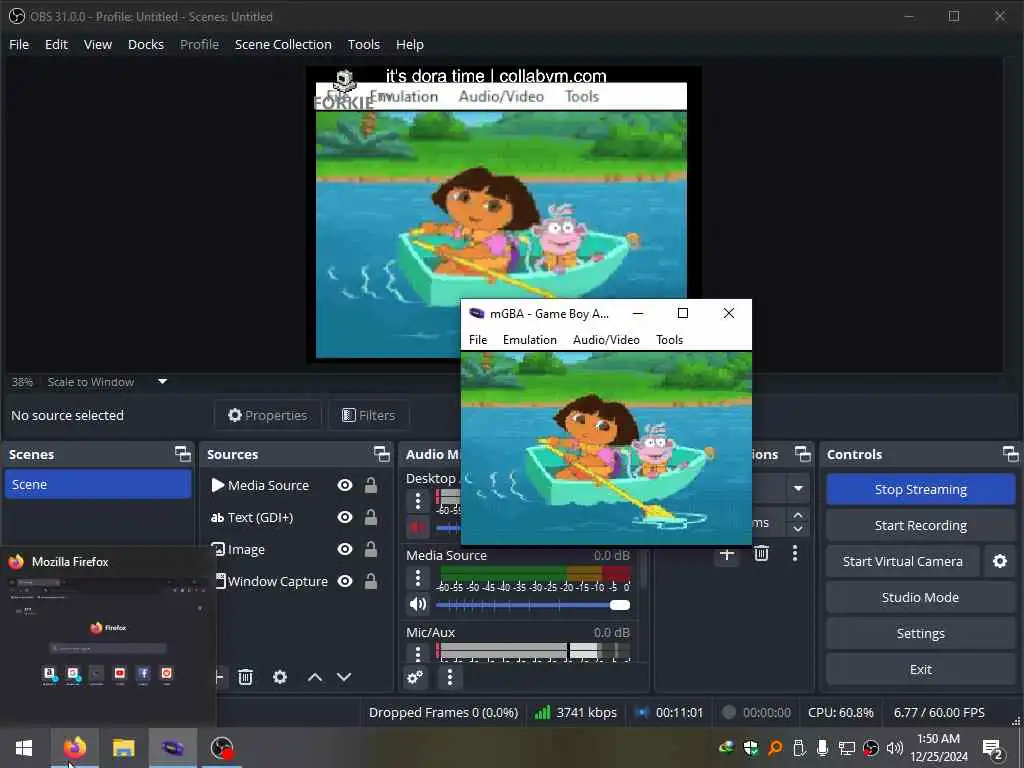
Task: Open Audio Mixer menu dots at bottom
Action: (x=449, y=677)
